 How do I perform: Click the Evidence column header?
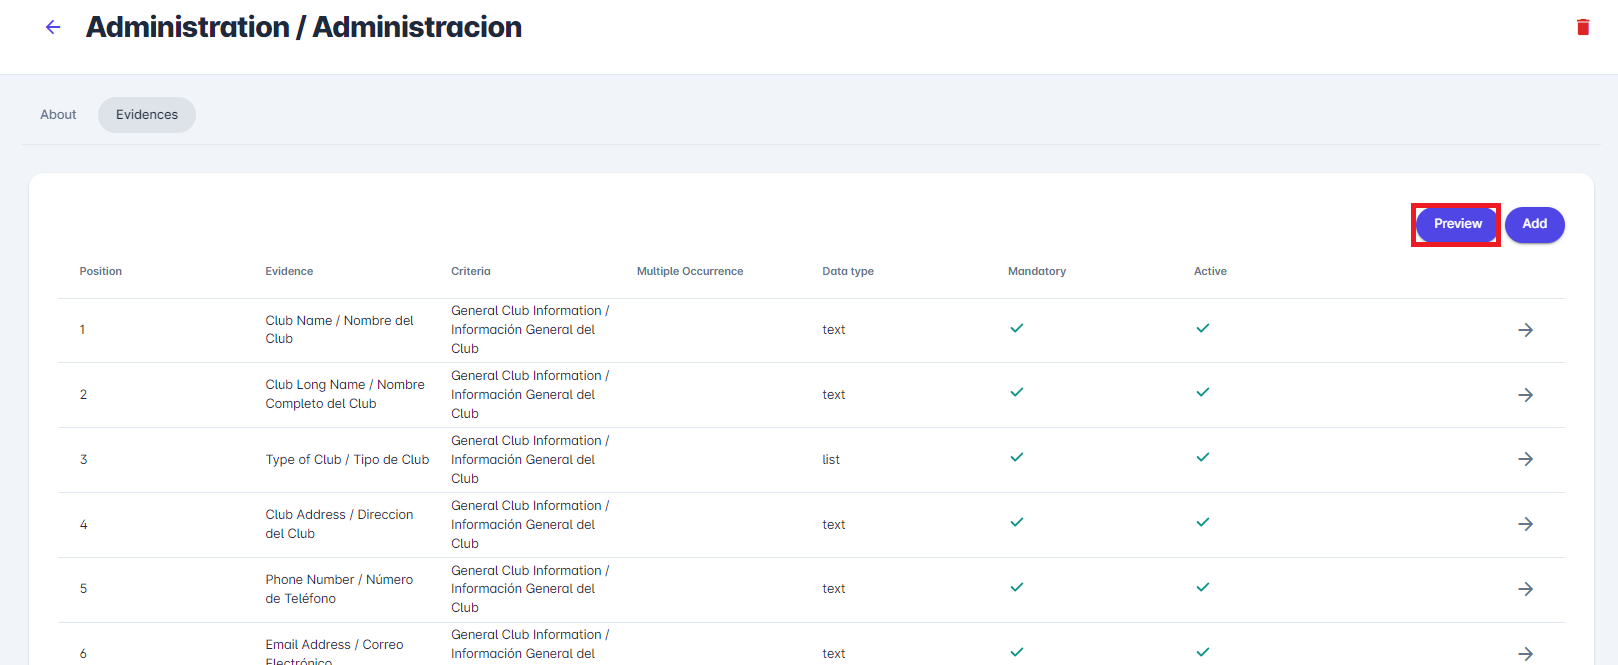pyautogui.click(x=289, y=271)
